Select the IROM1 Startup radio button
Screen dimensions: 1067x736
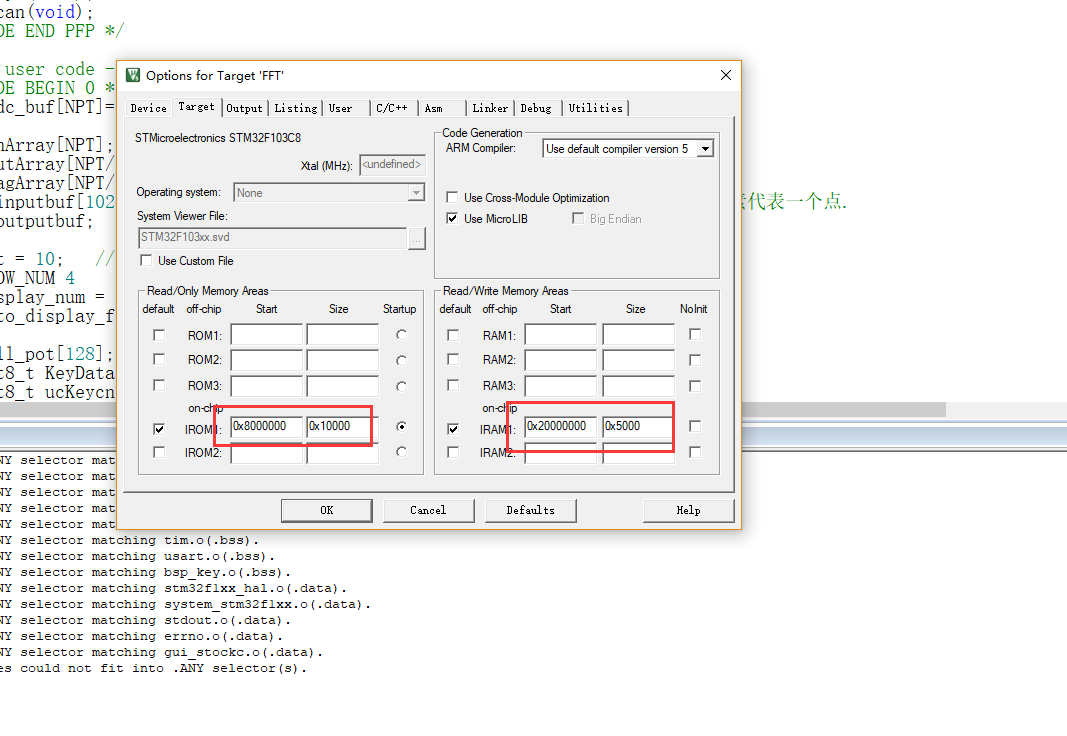401,426
